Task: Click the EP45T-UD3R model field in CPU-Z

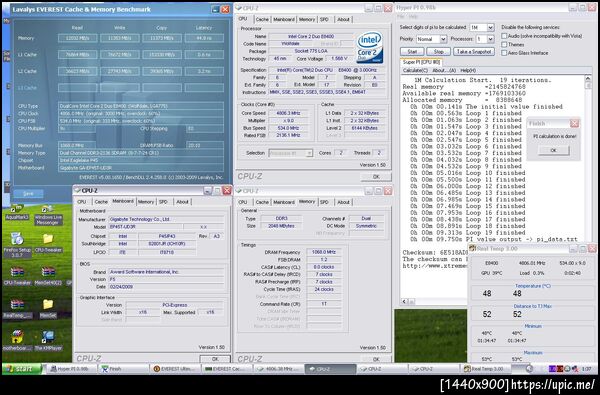Action: [145, 227]
